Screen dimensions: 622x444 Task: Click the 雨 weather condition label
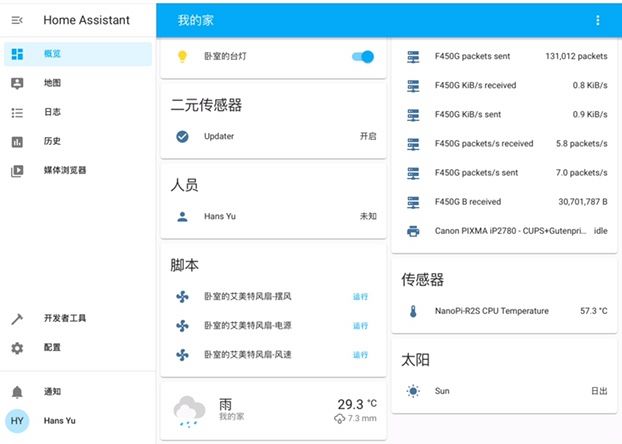(225, 404)
